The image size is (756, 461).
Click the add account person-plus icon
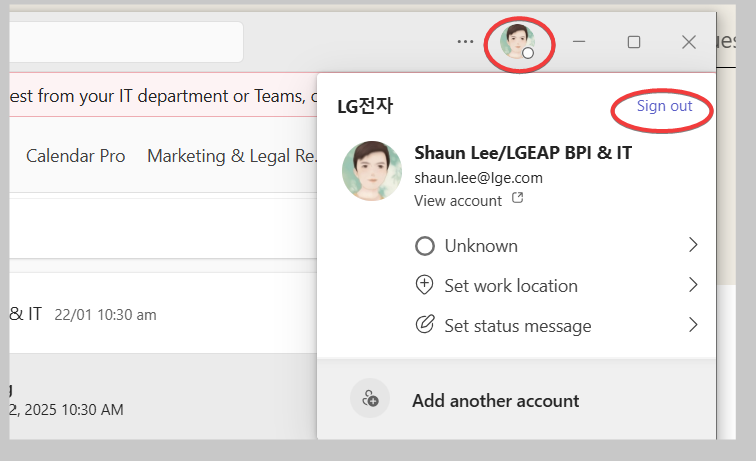coord(370,398)
